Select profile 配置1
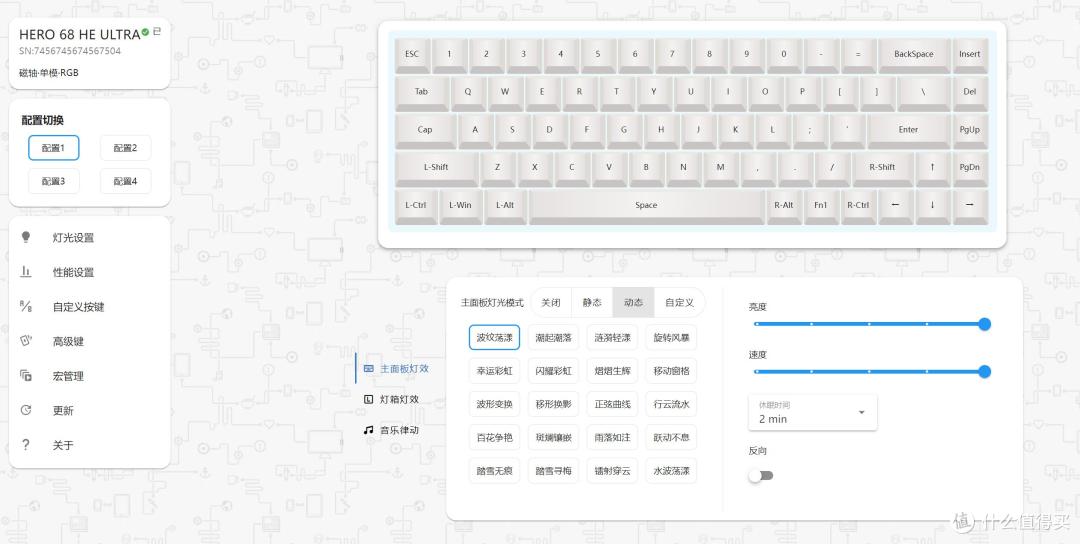Screen dimensions: 1080x544 coord(54,147)
